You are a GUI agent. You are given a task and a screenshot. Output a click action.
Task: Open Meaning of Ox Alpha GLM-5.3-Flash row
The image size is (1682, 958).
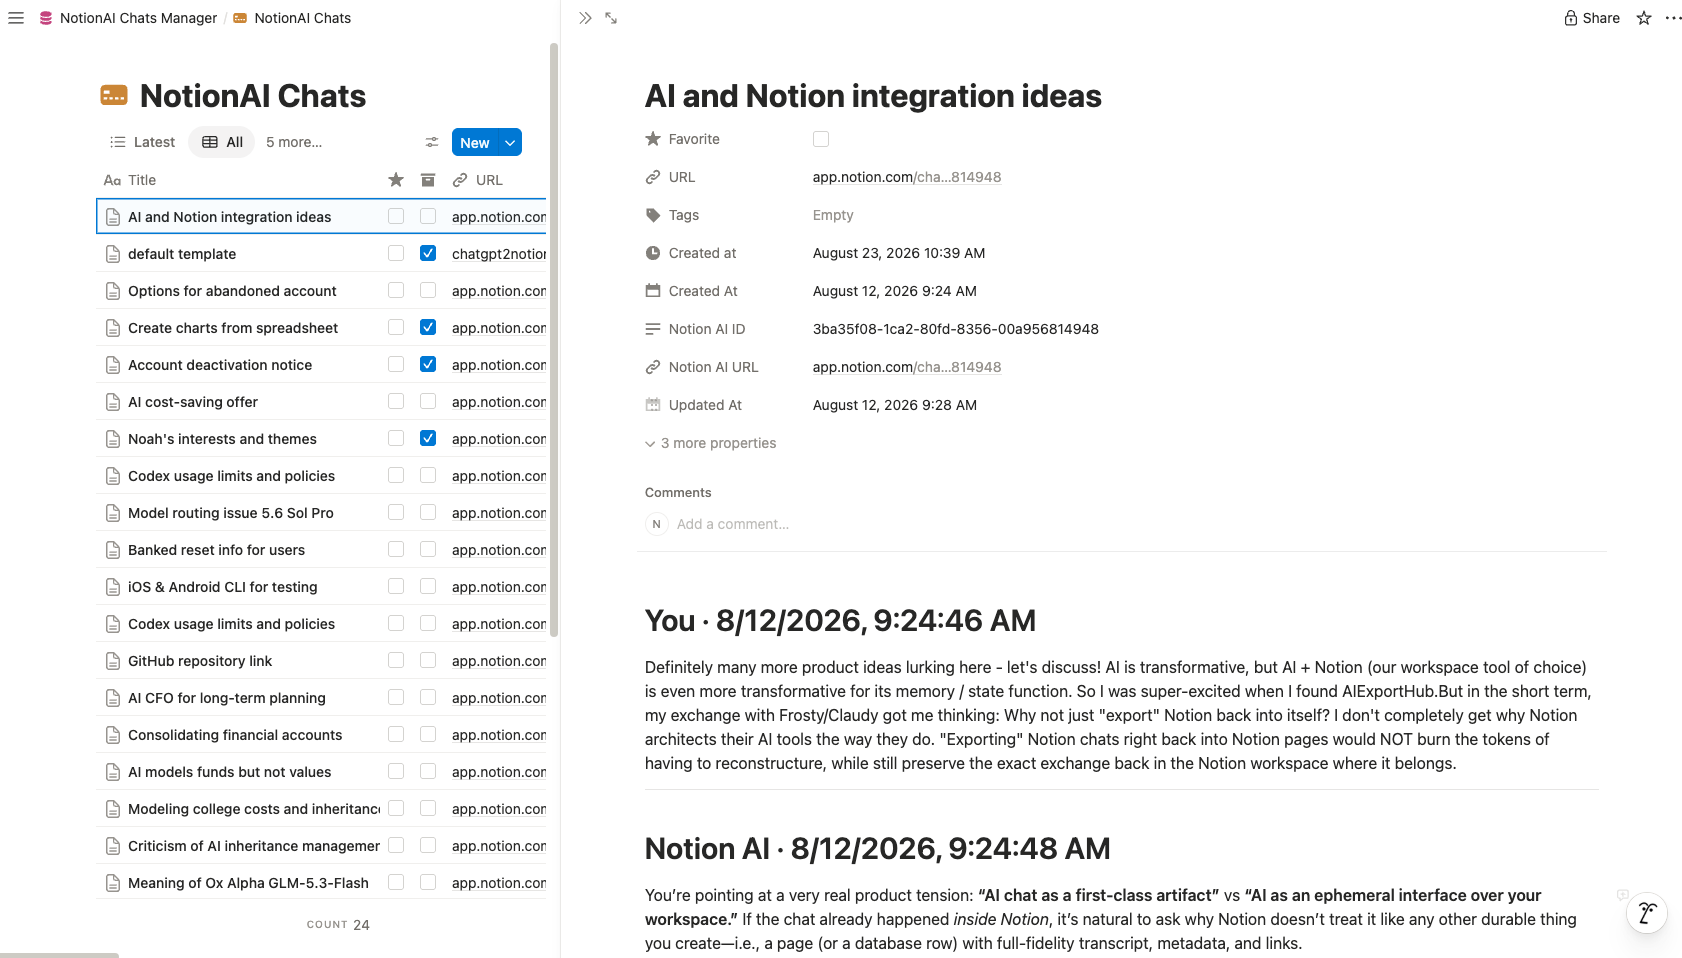(x=248, y=883)
